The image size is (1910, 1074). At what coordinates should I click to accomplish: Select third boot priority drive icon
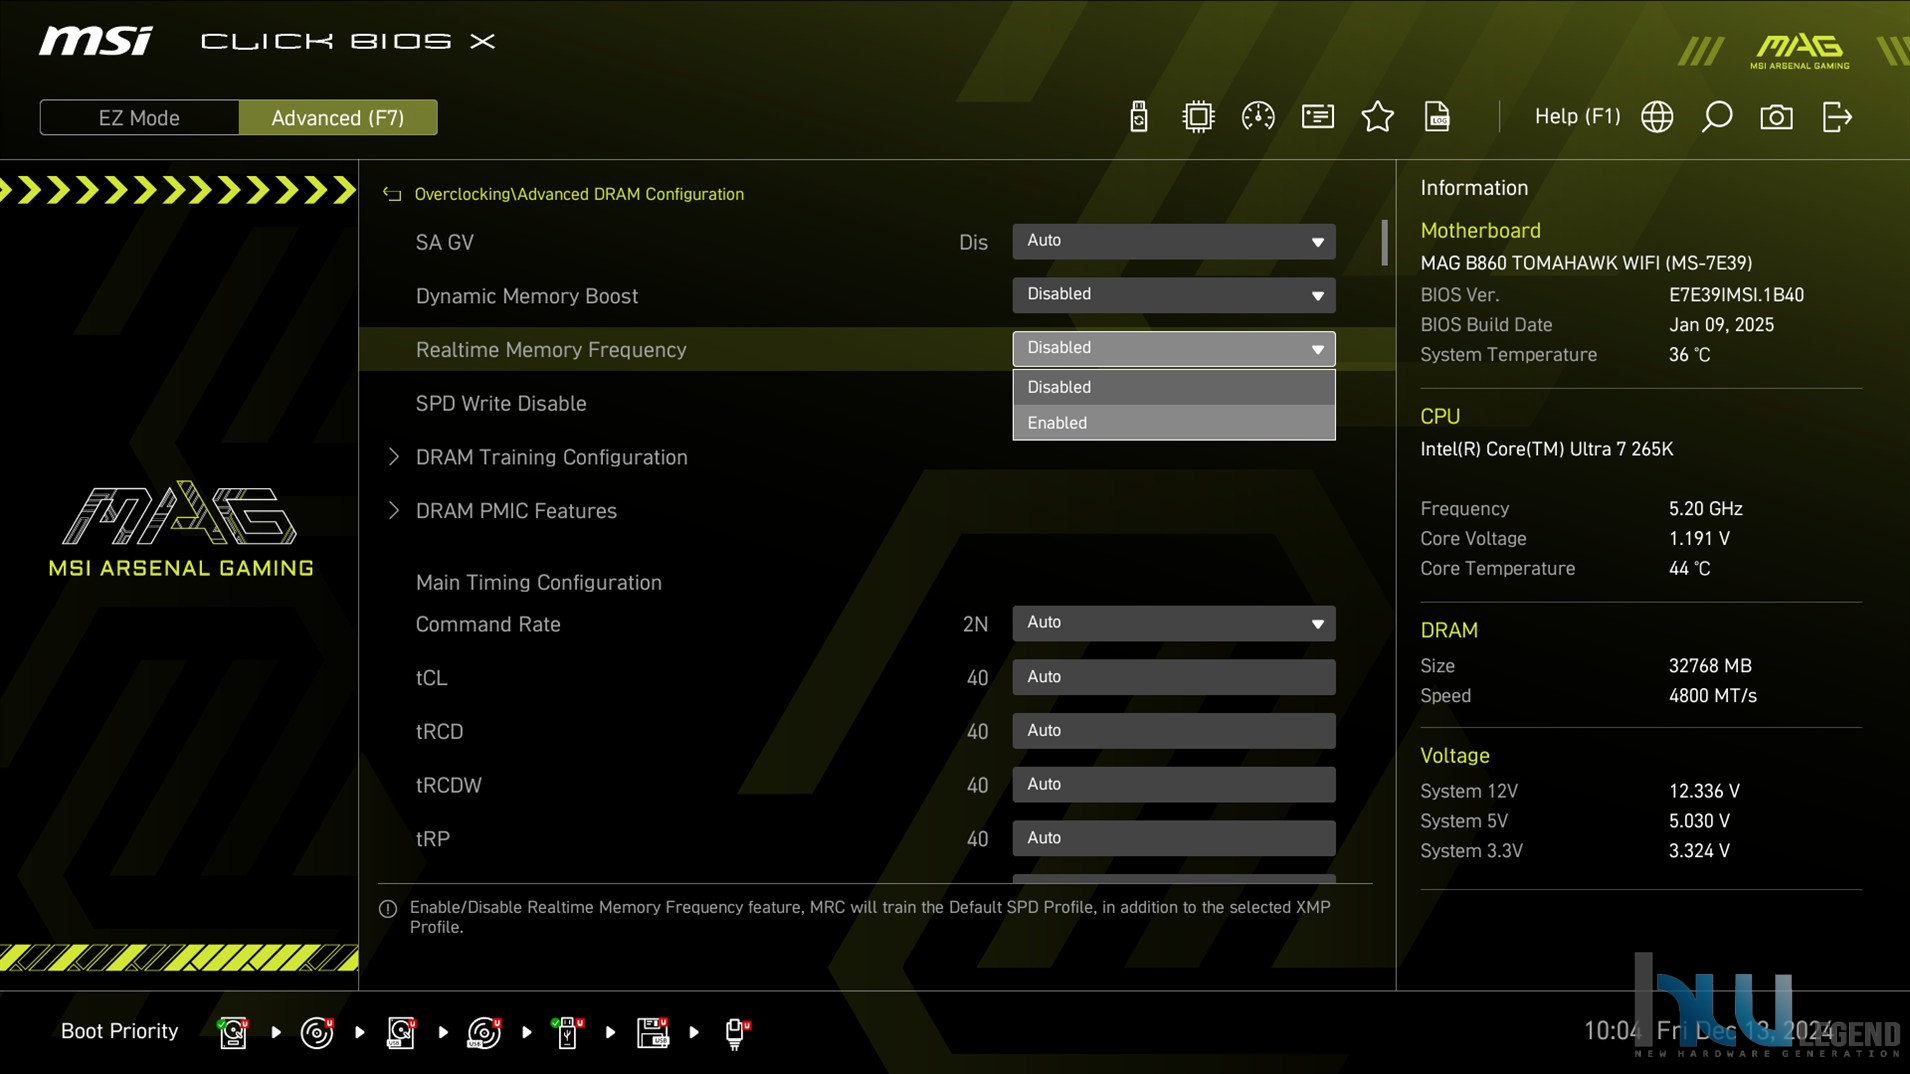tap(401, 1032)
